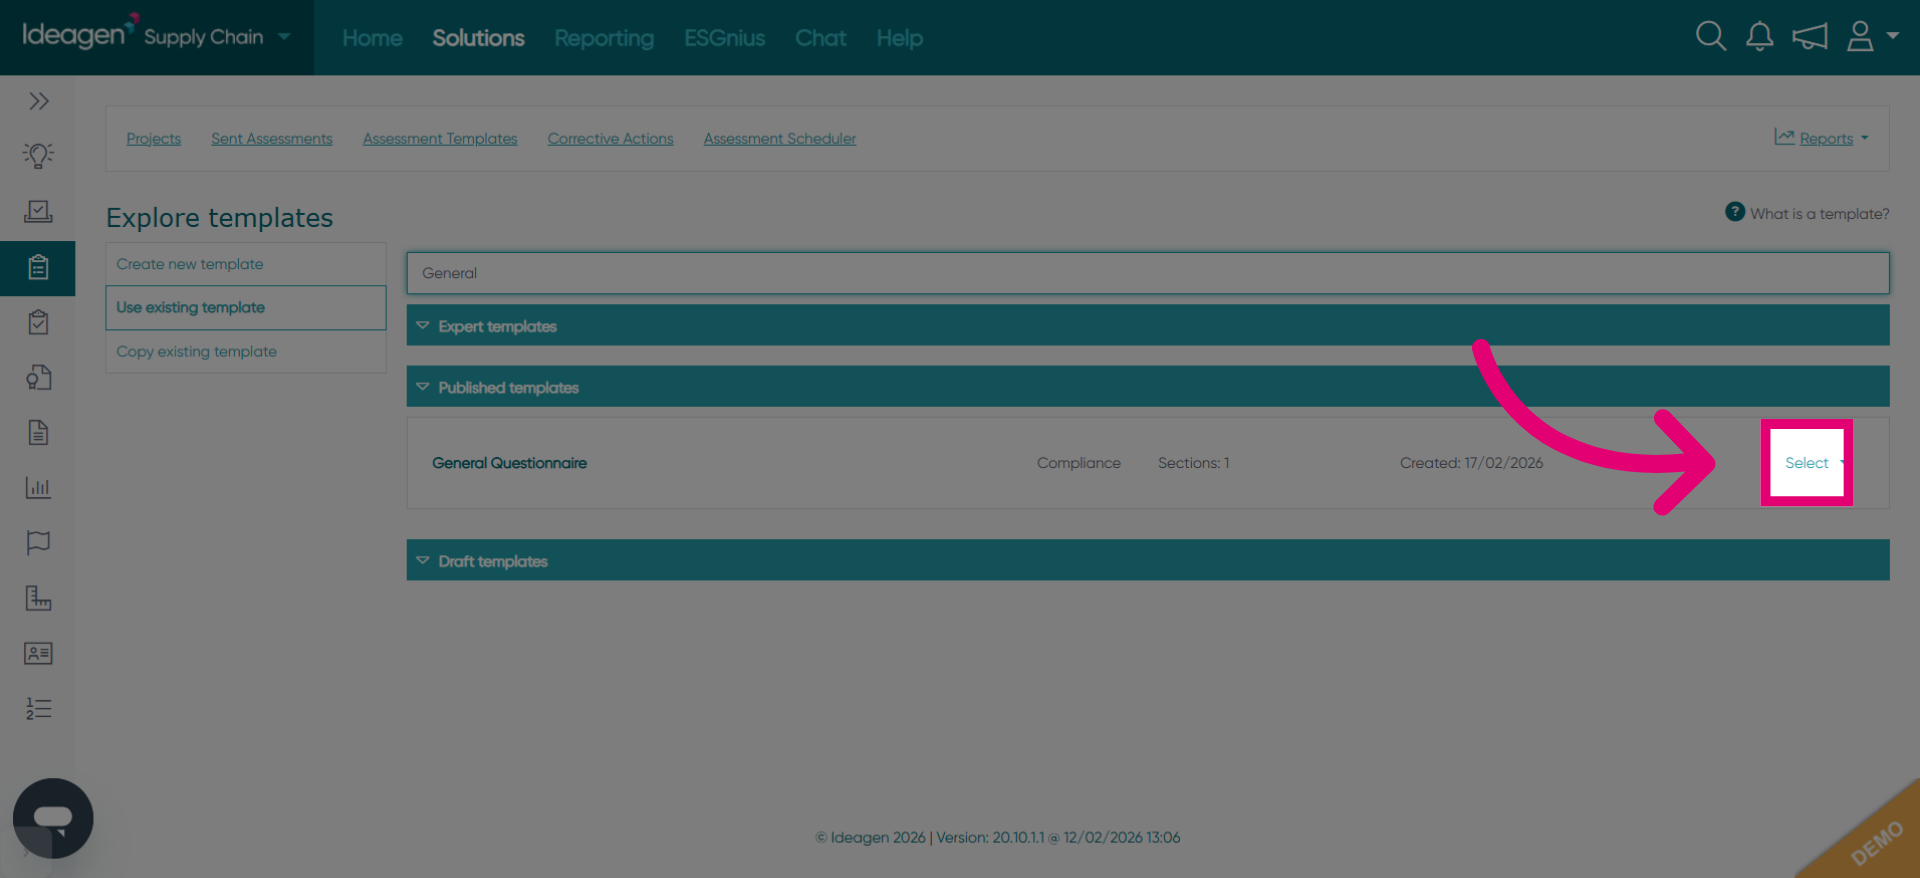
Task: Click the contact card sidebar icon
Action: [38, 653]
